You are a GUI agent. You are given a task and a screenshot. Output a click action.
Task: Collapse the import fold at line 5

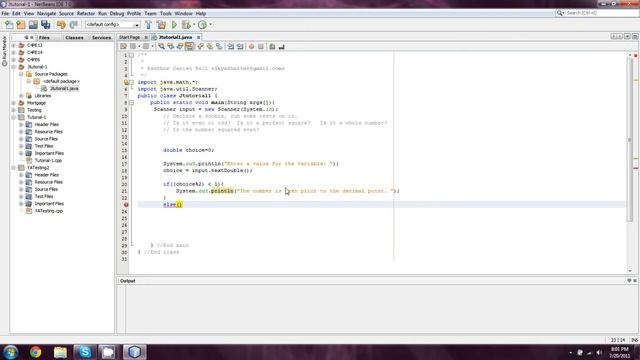tap(131, 82)
